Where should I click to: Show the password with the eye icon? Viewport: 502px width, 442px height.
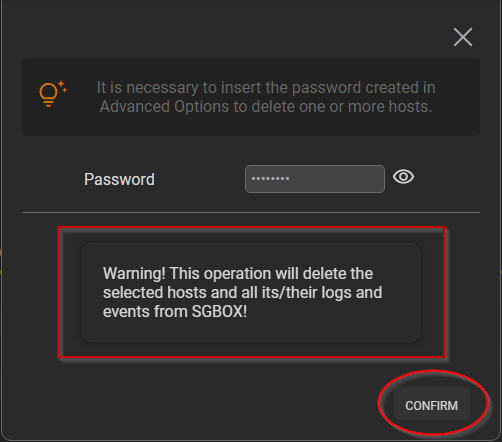[403, 177]
